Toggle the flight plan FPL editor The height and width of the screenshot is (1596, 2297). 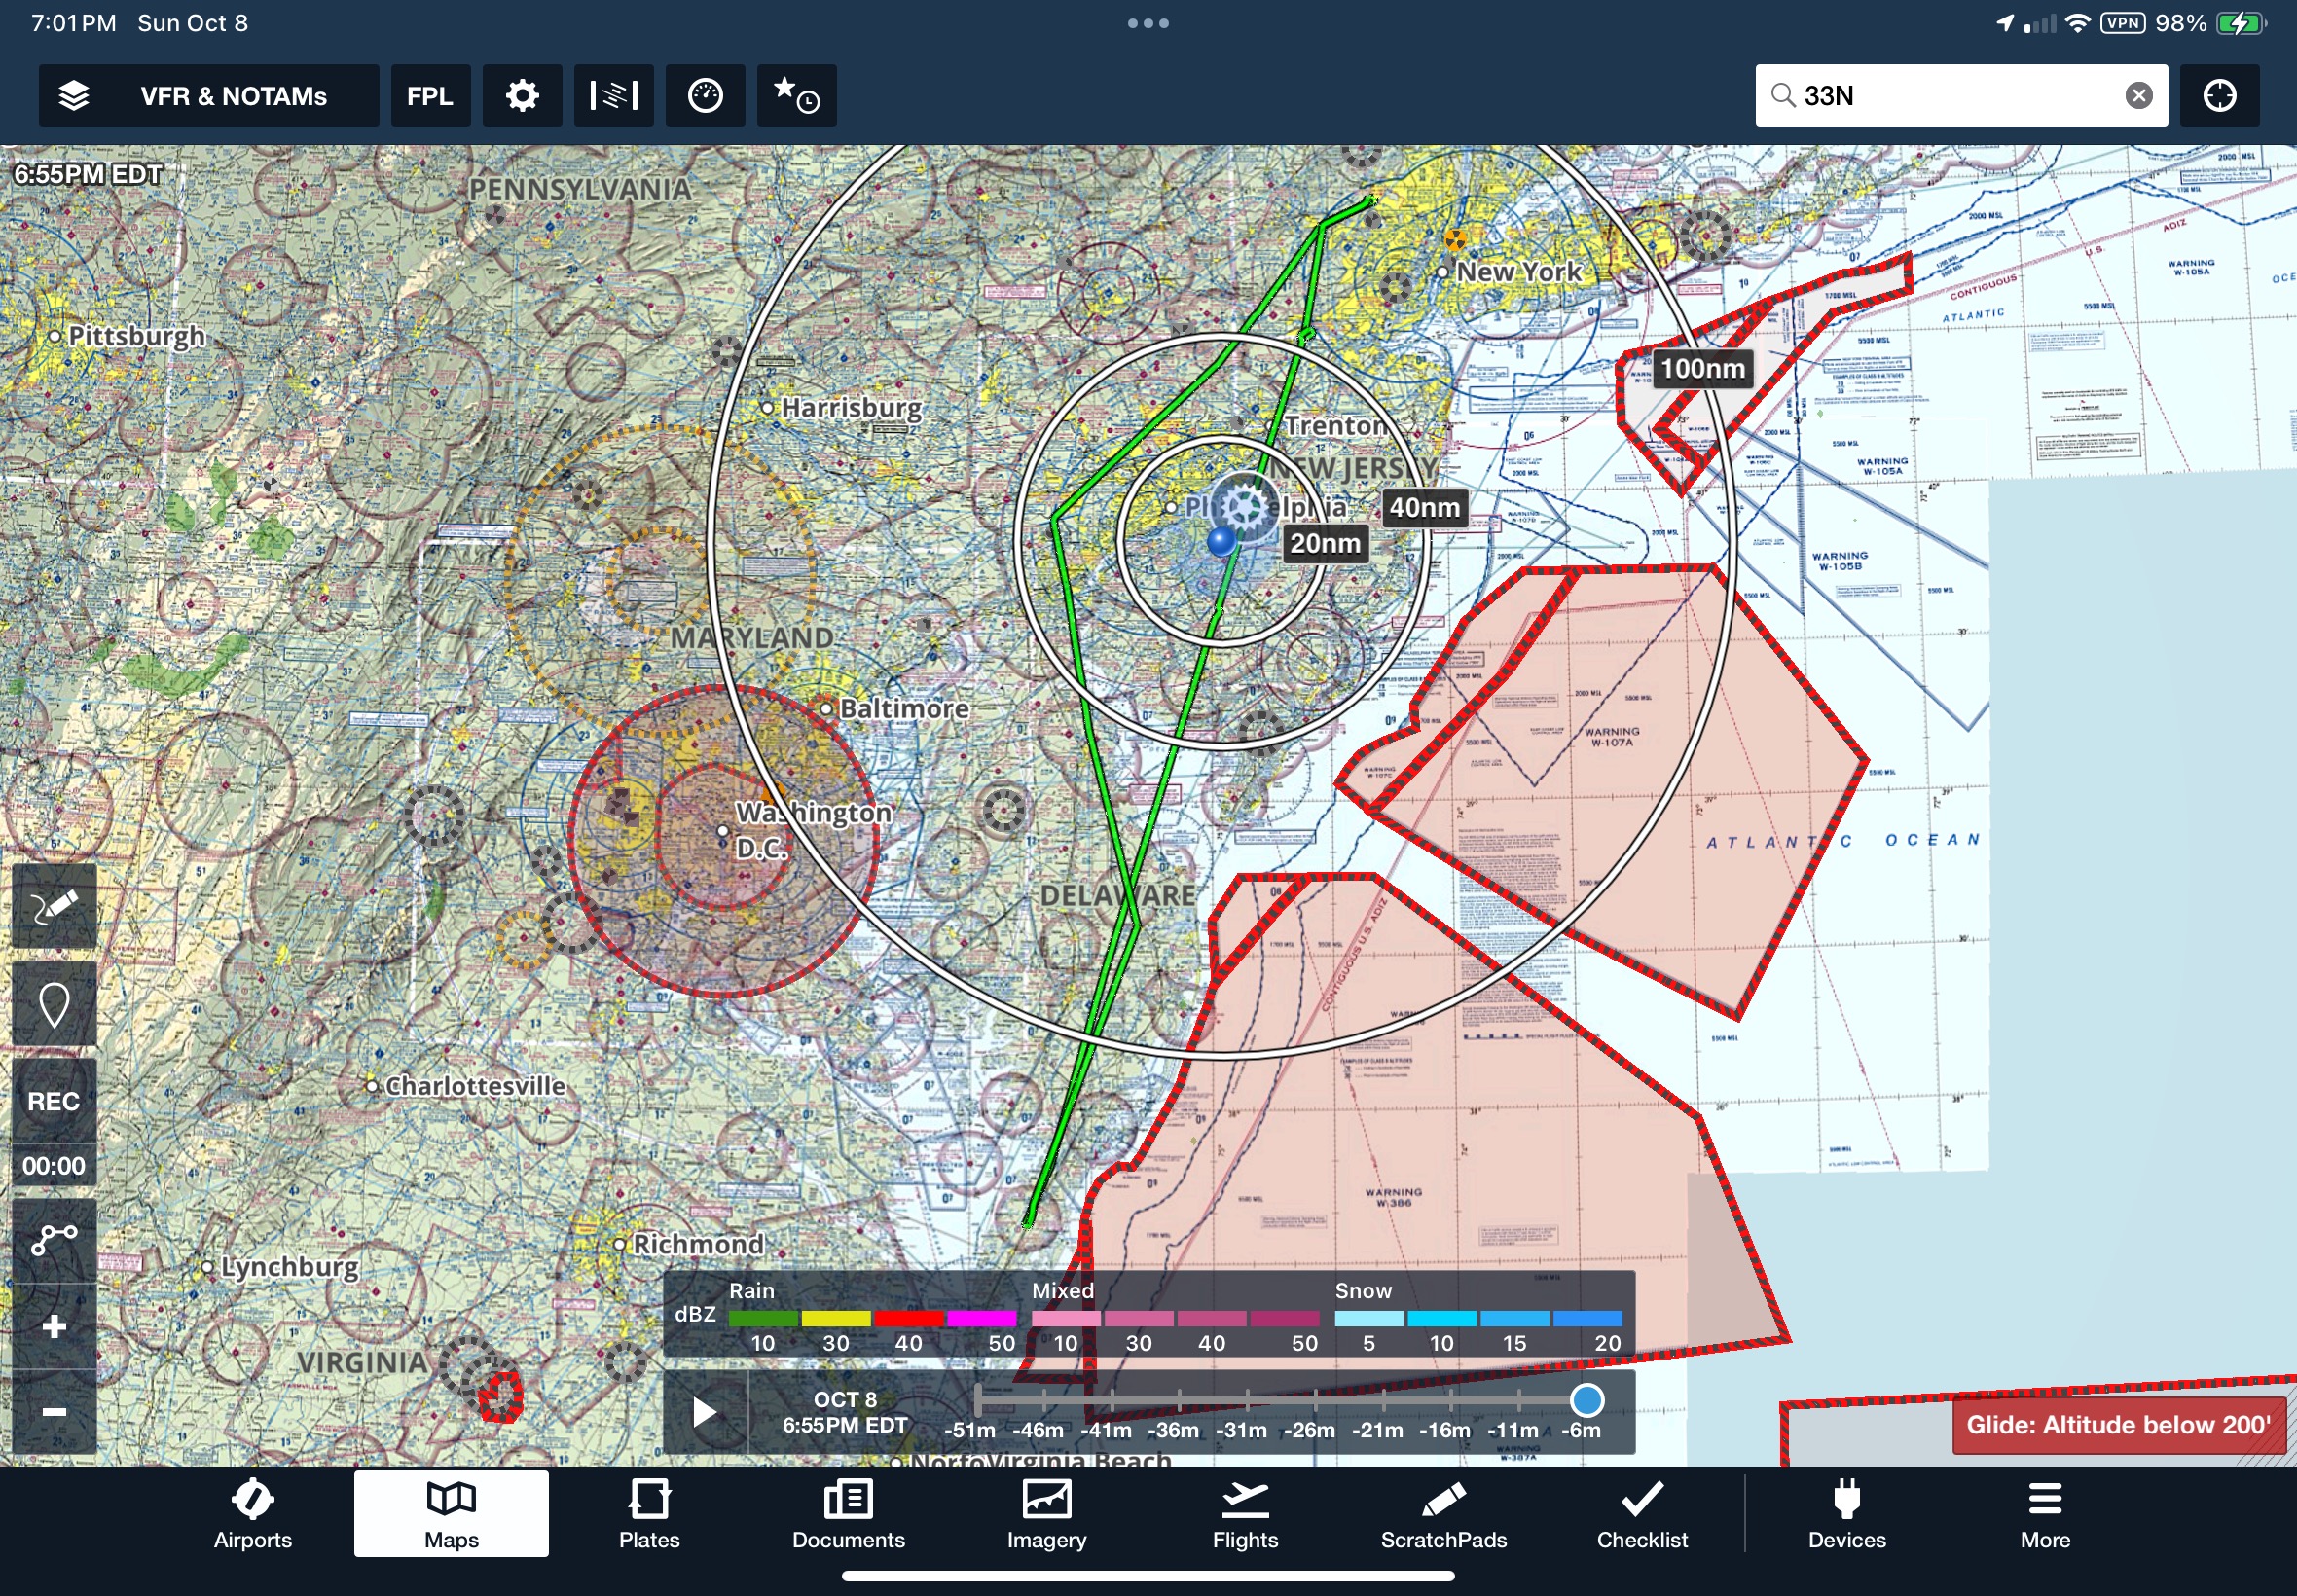tap(430, 96)
